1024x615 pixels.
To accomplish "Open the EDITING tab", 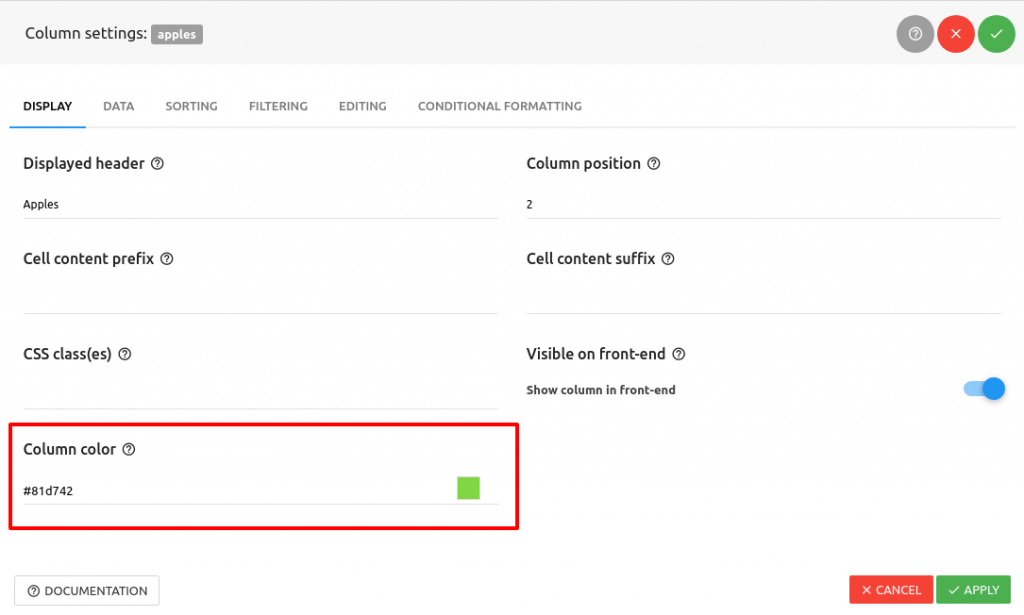I will (362, 106).
